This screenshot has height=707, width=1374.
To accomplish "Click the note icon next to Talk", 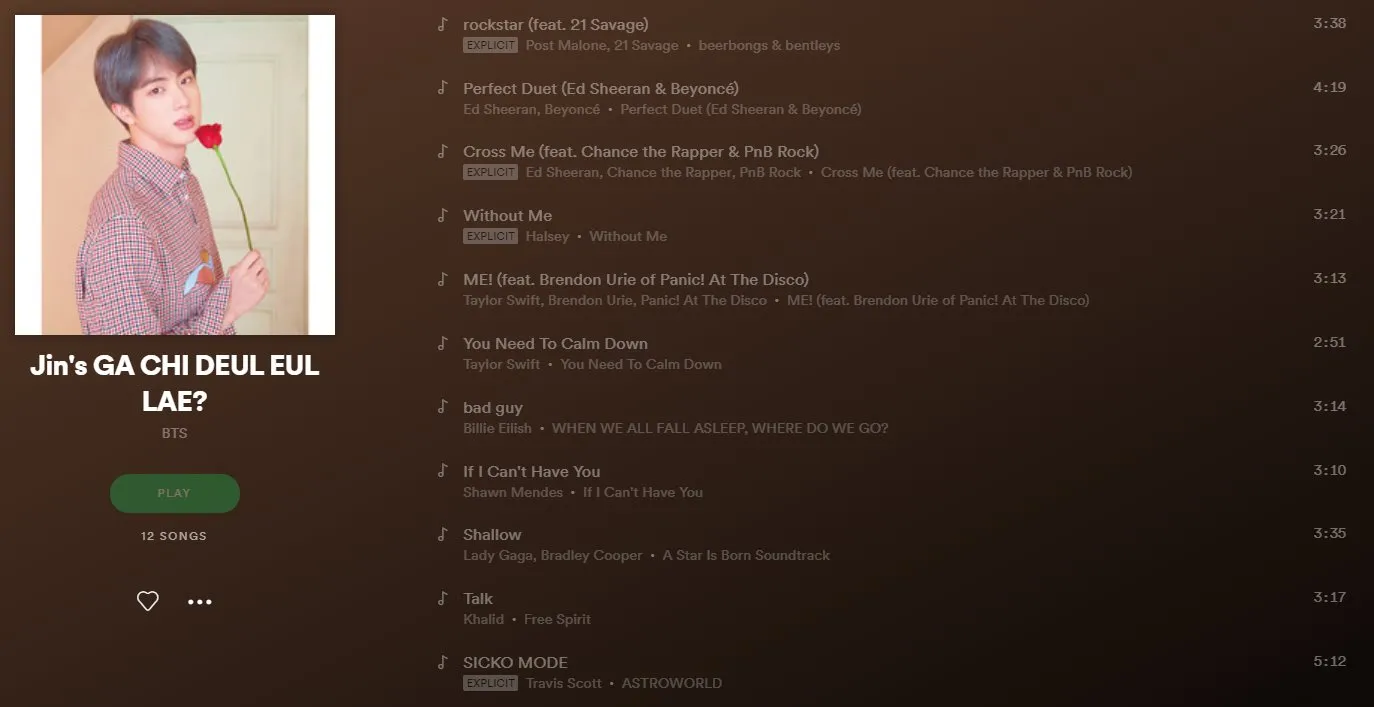I will (x=442, y=598).
